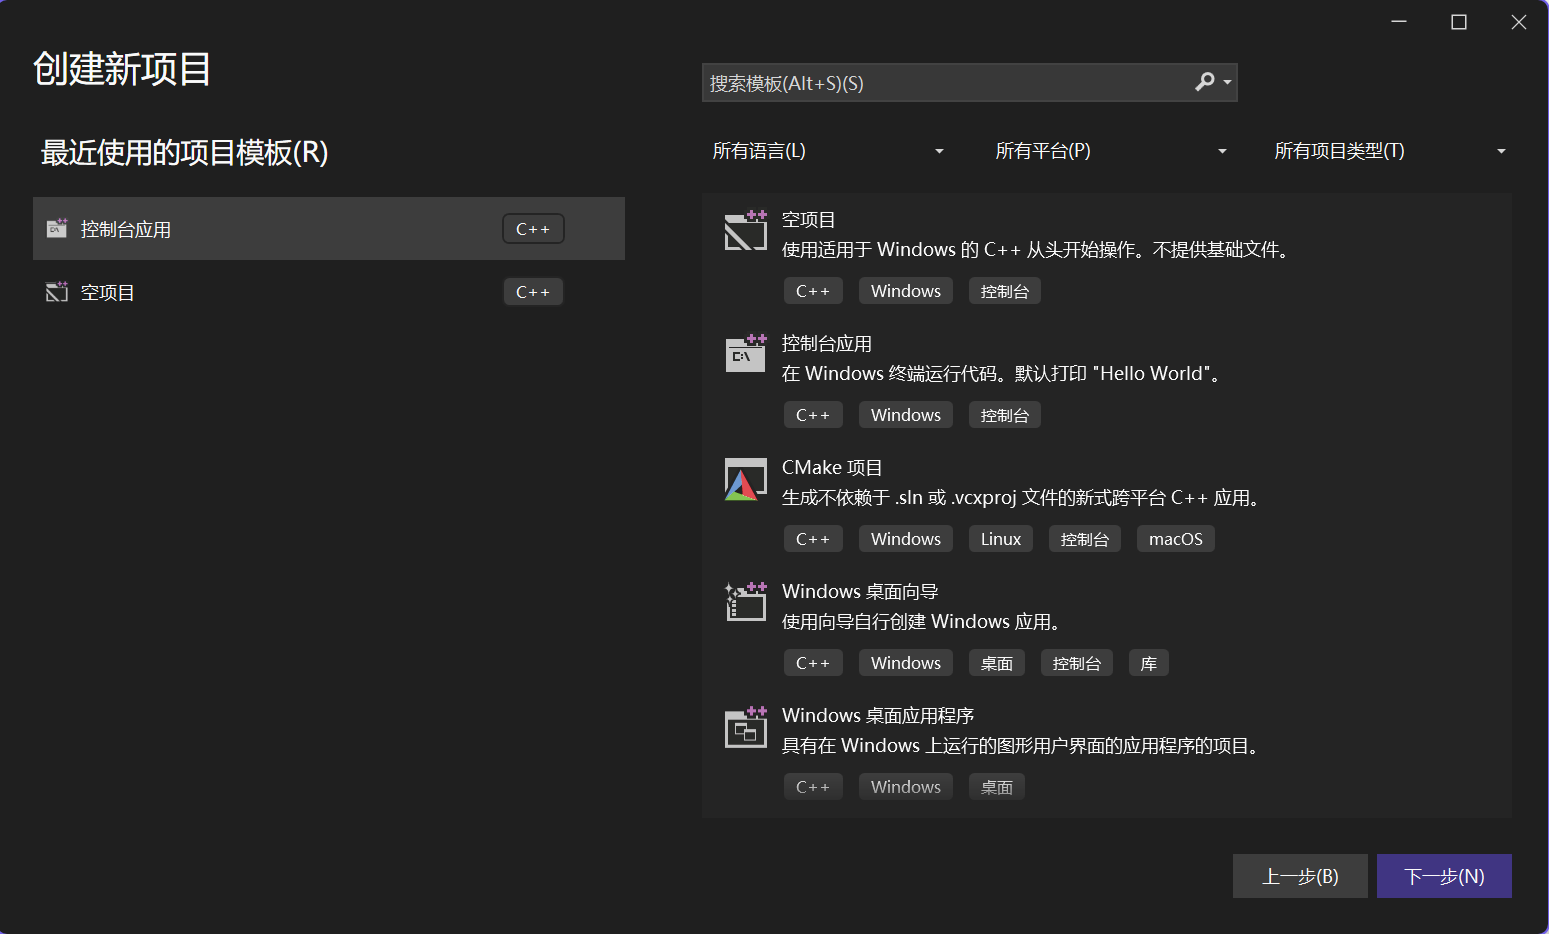Maximize the 创建新项目 window
Screen dimensions: 1549x934
pos(1459,22)
